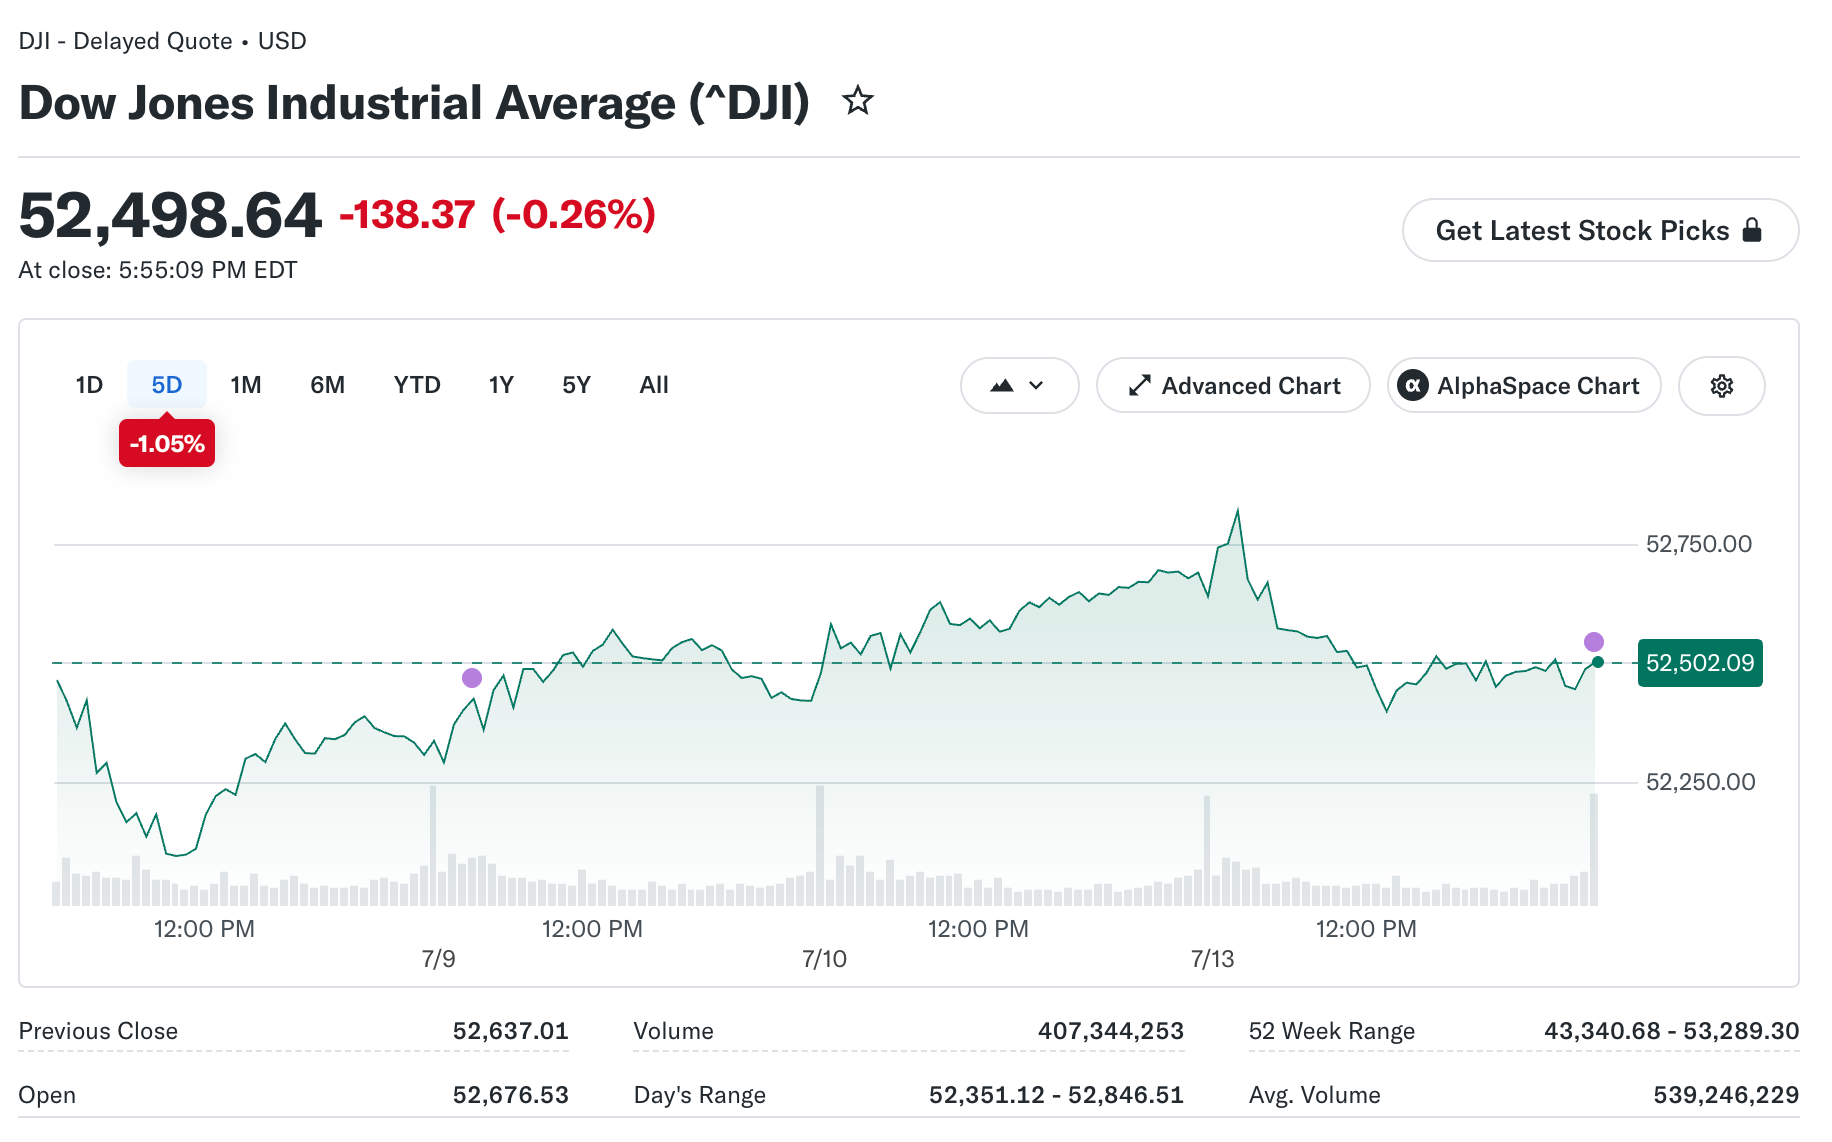The image size is (1832, 1142).
Task: Click the lock icon on Stock Picks
Action: click(1751, 230)
